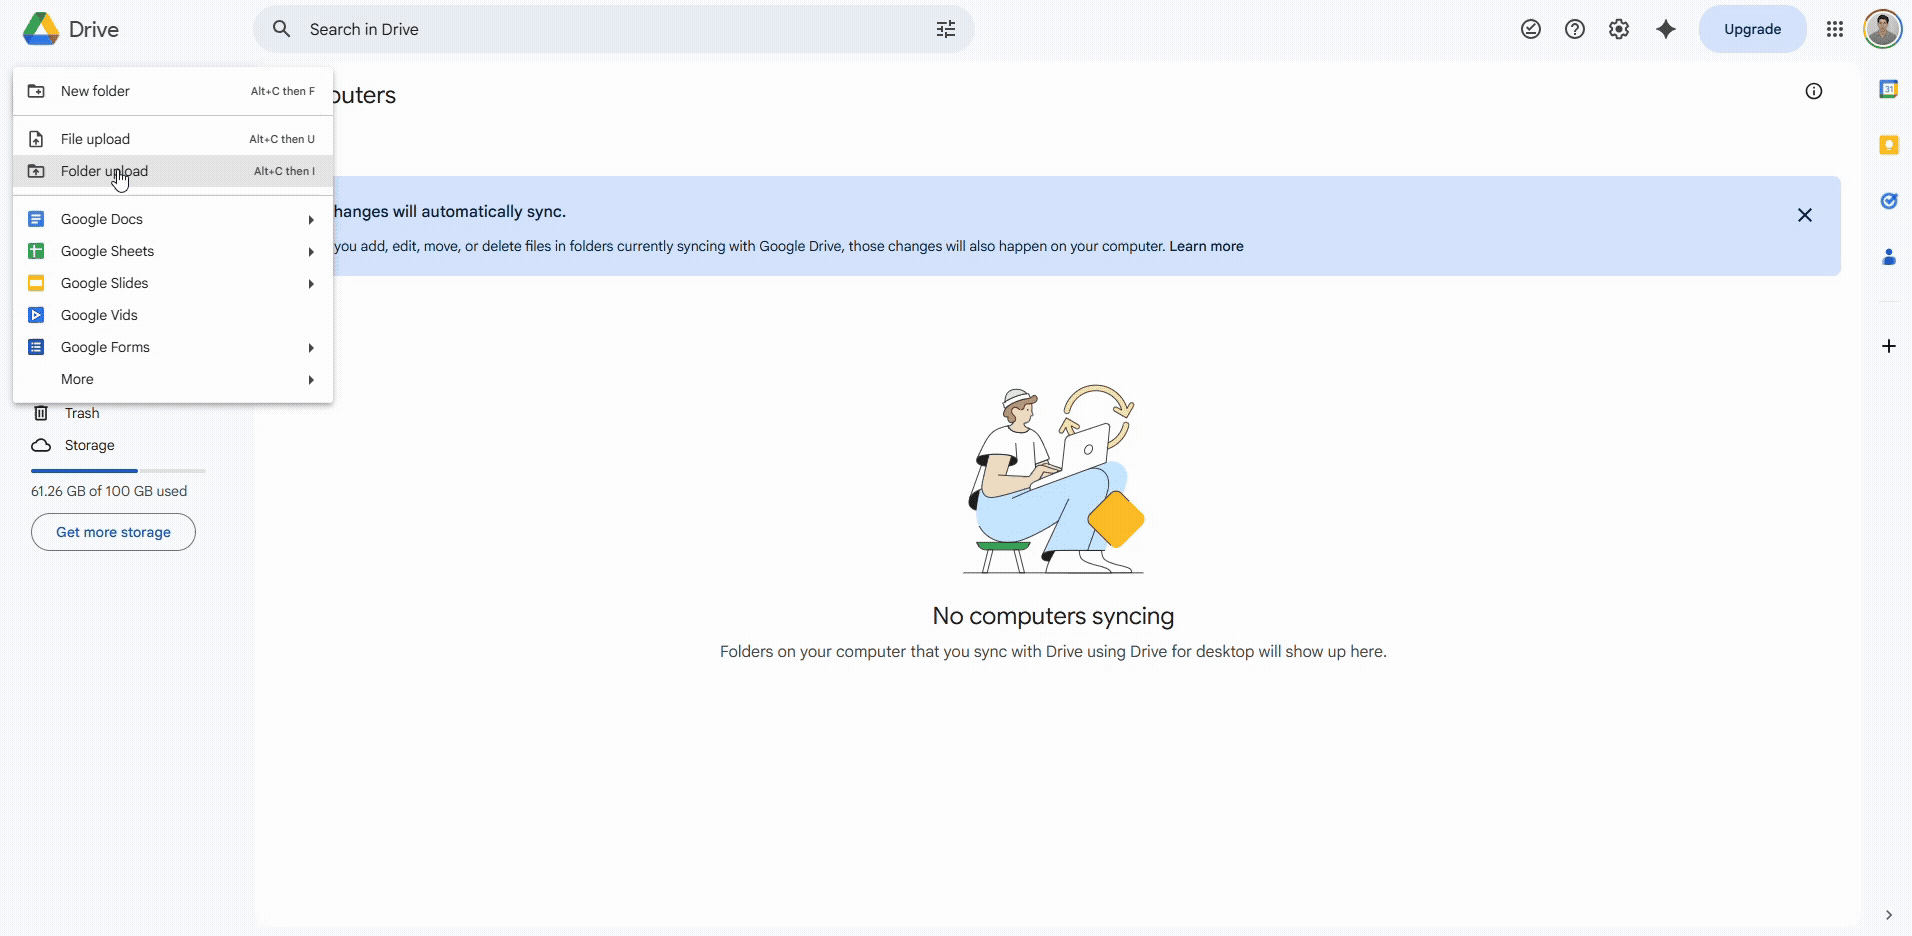Screen dimensions: 1912x936
Task: Click the storage usage progress bar
Action: coord(118,470)
